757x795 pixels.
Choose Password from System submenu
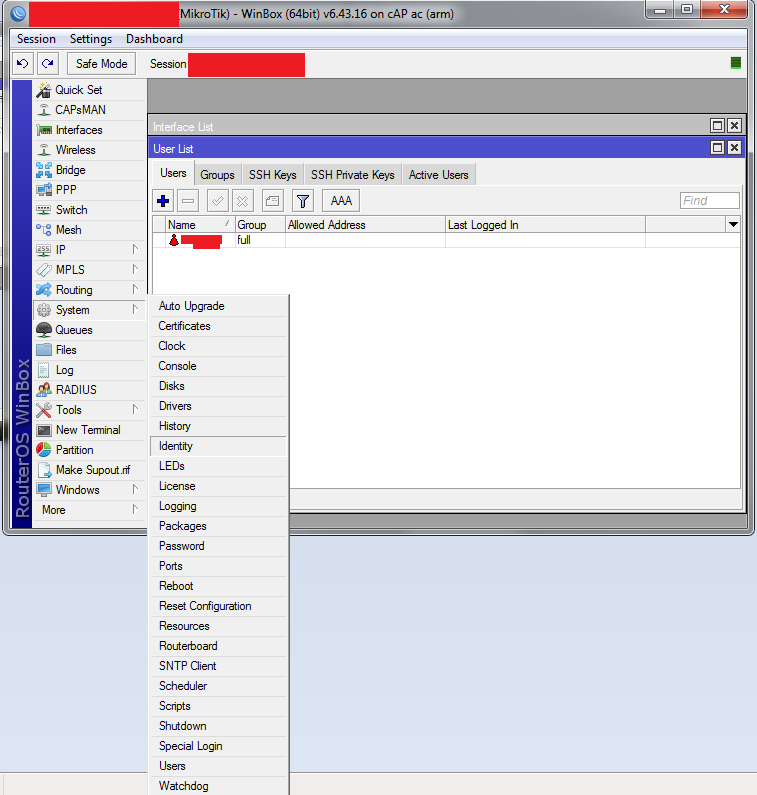219,546
